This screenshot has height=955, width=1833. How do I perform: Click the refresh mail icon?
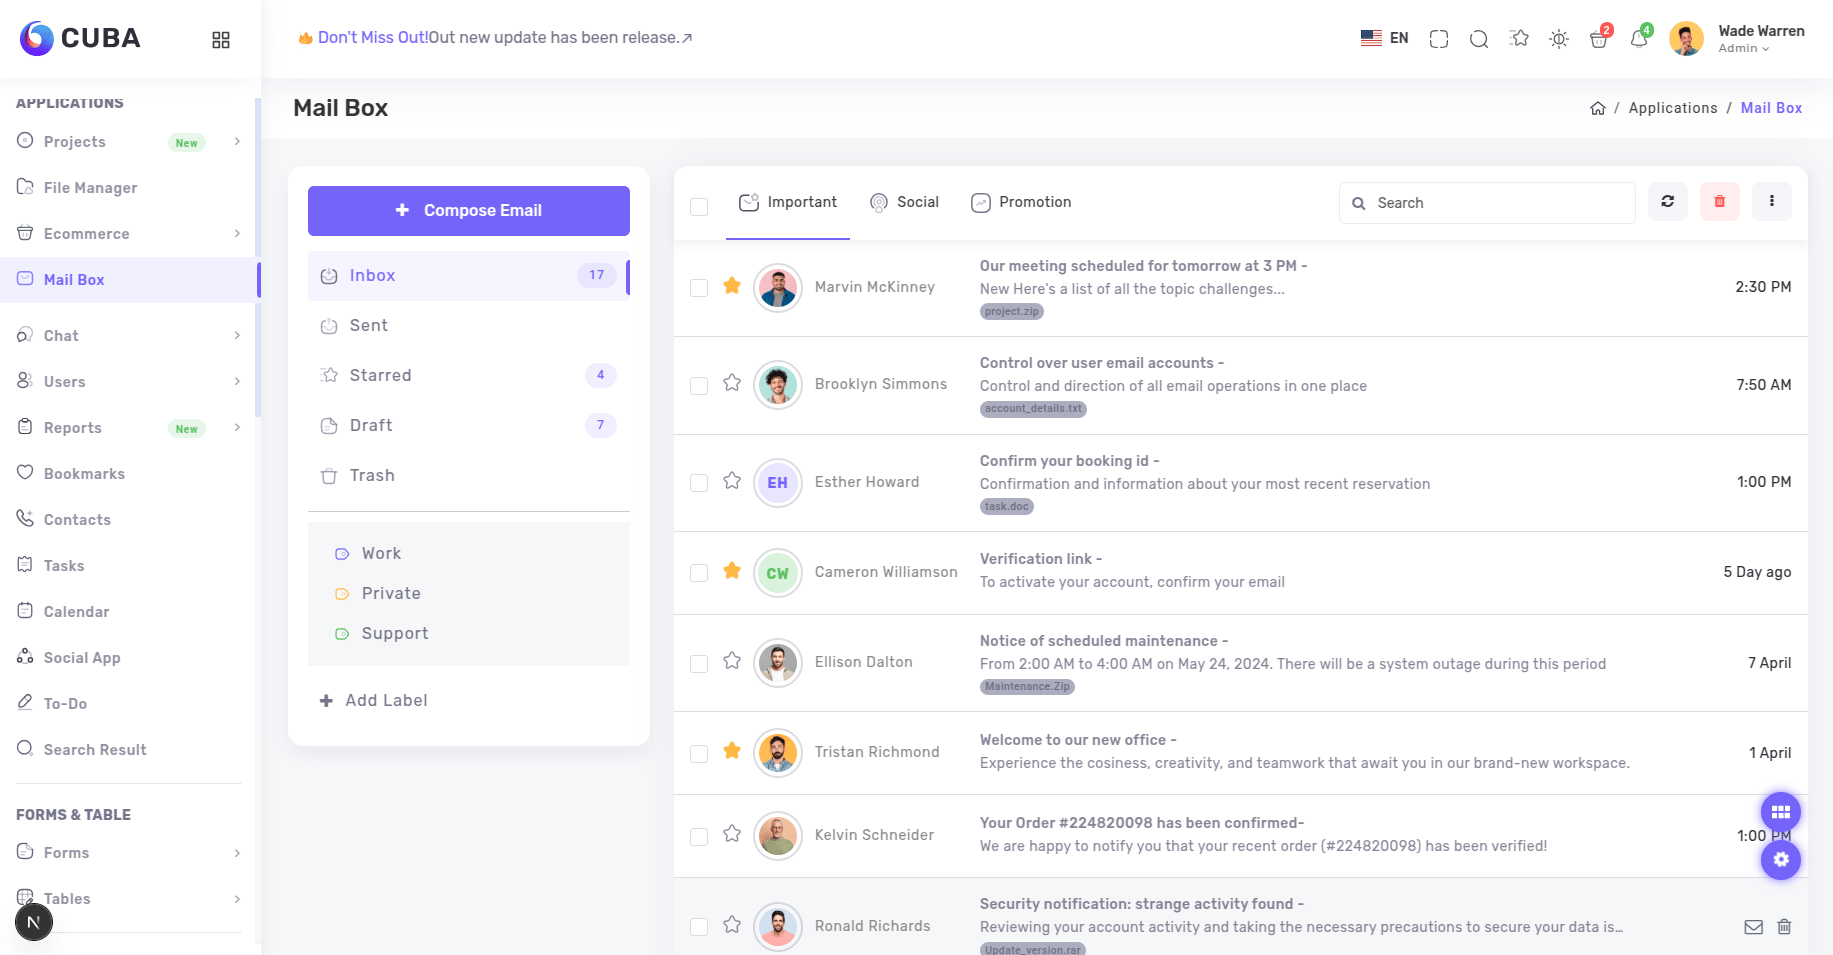point(1667,202)
